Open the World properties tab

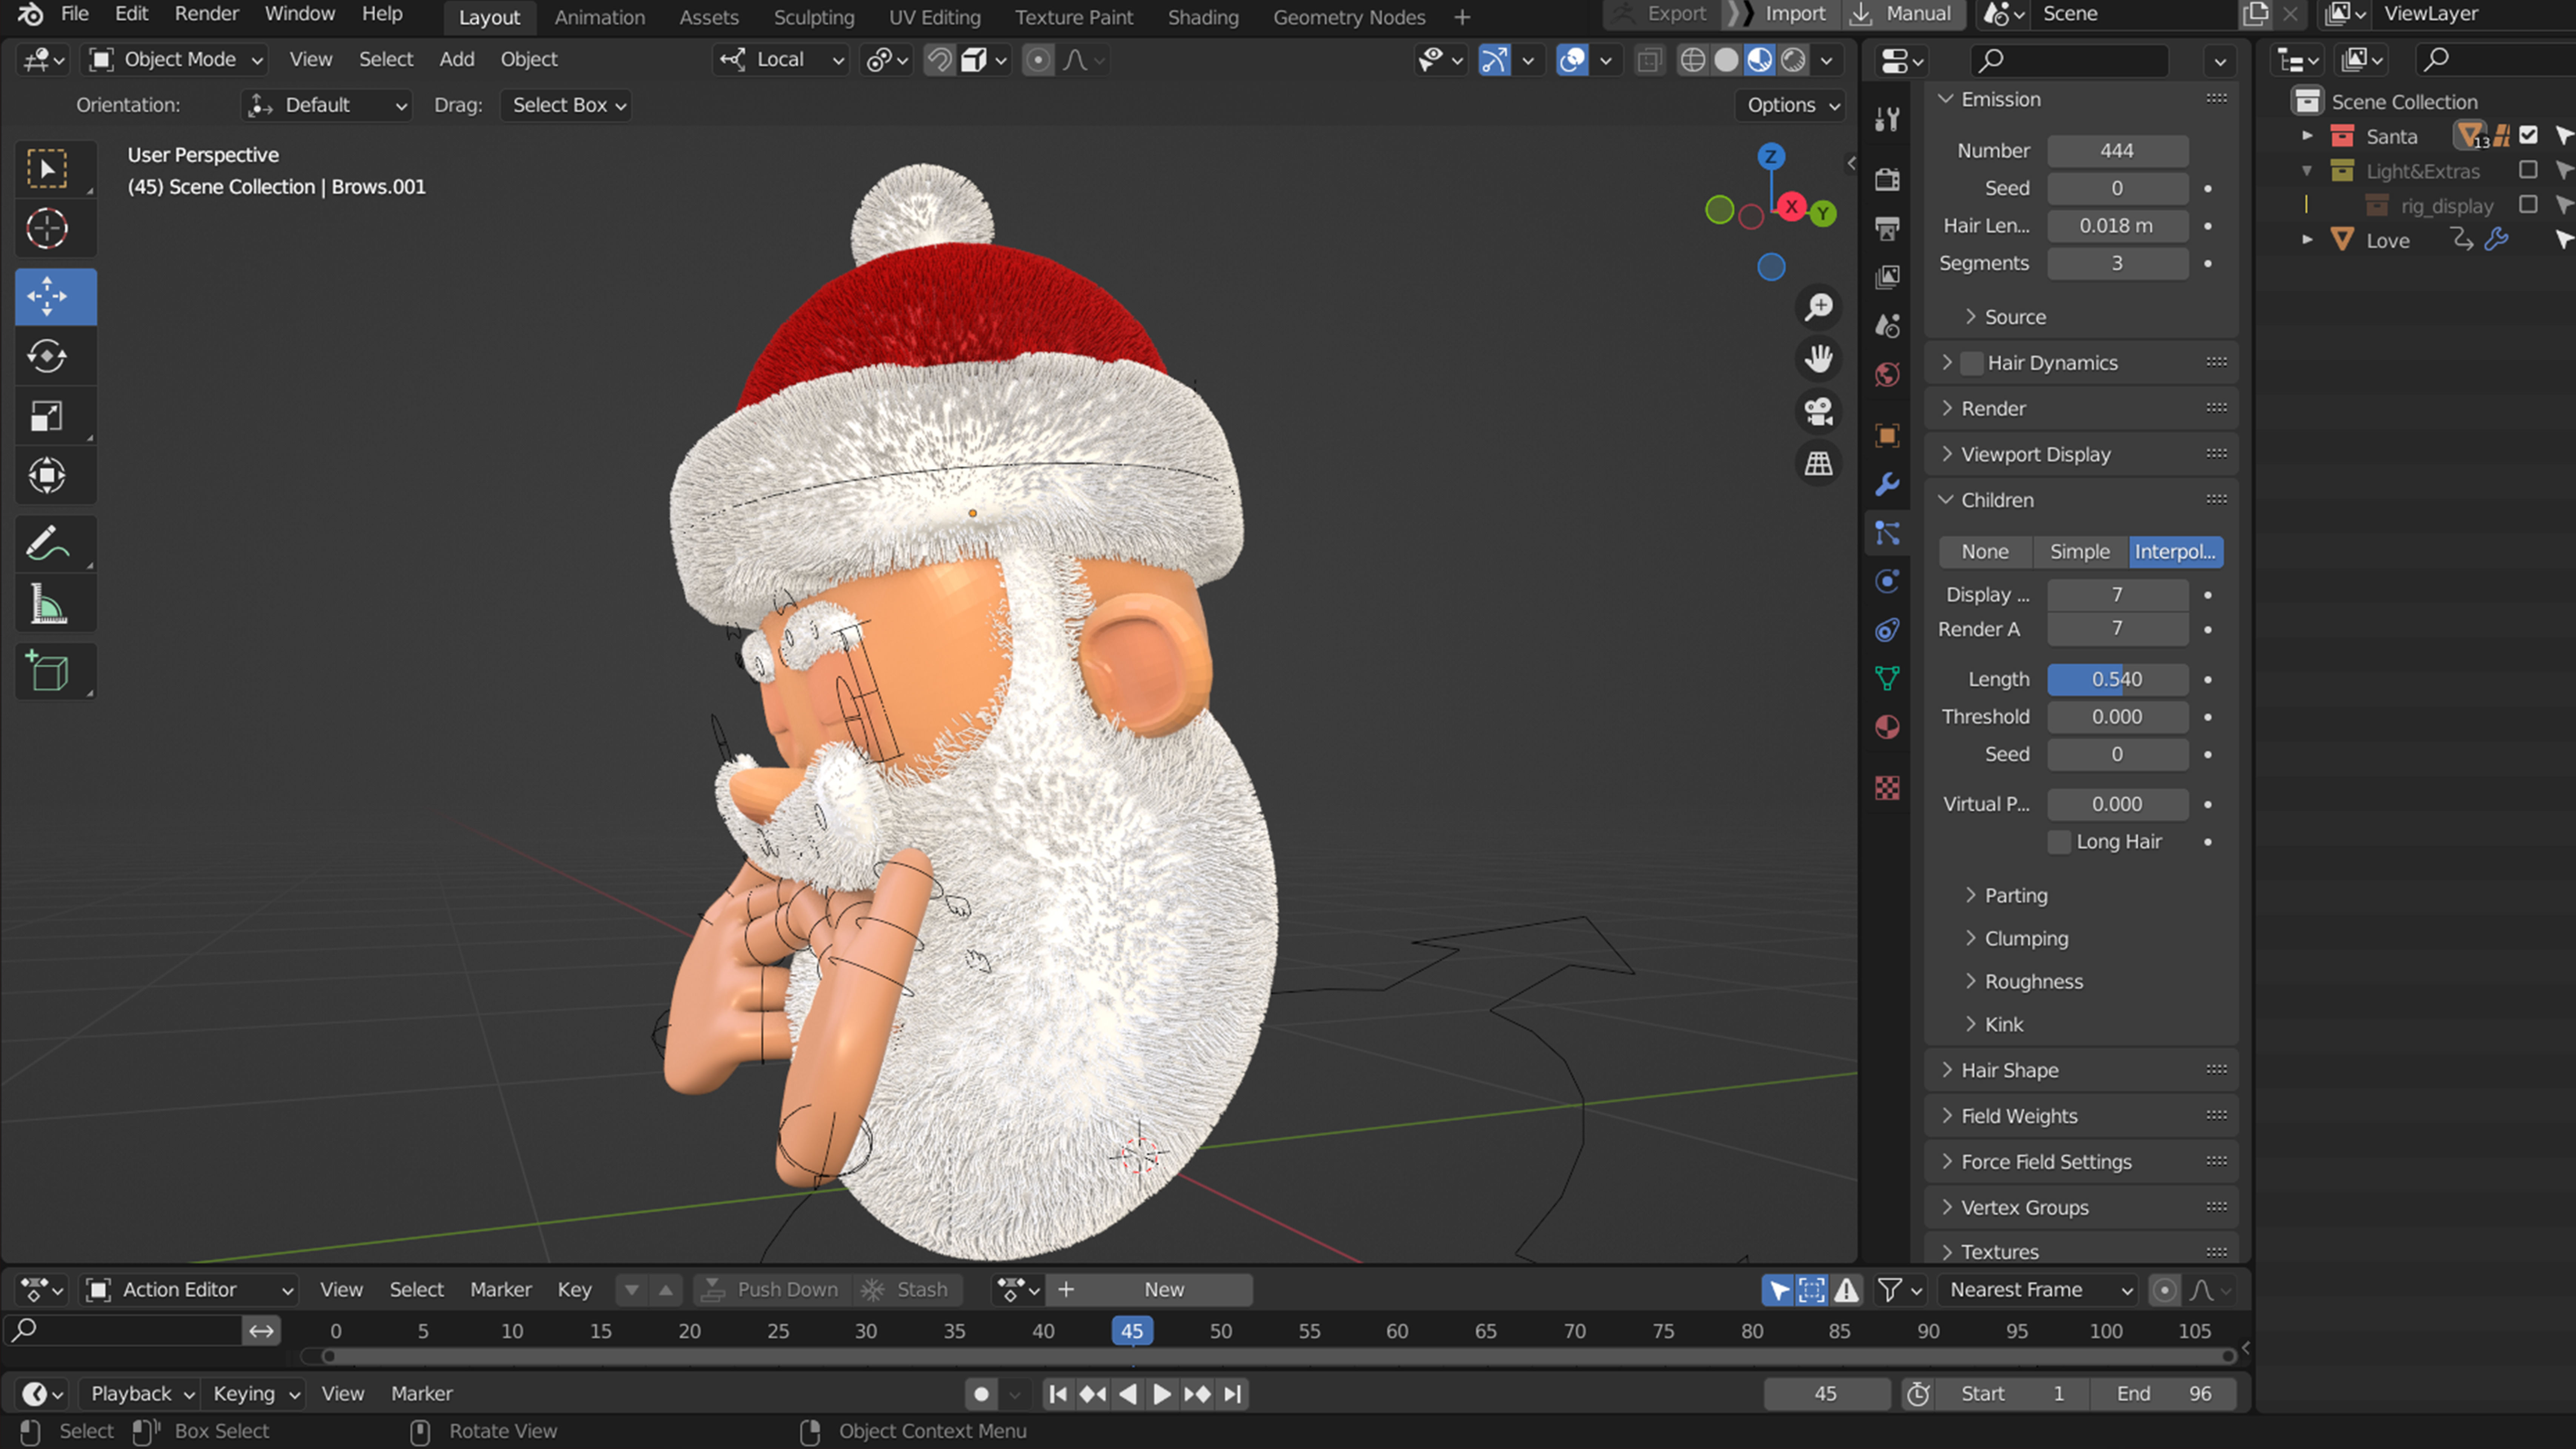(x=1887, y=375)
